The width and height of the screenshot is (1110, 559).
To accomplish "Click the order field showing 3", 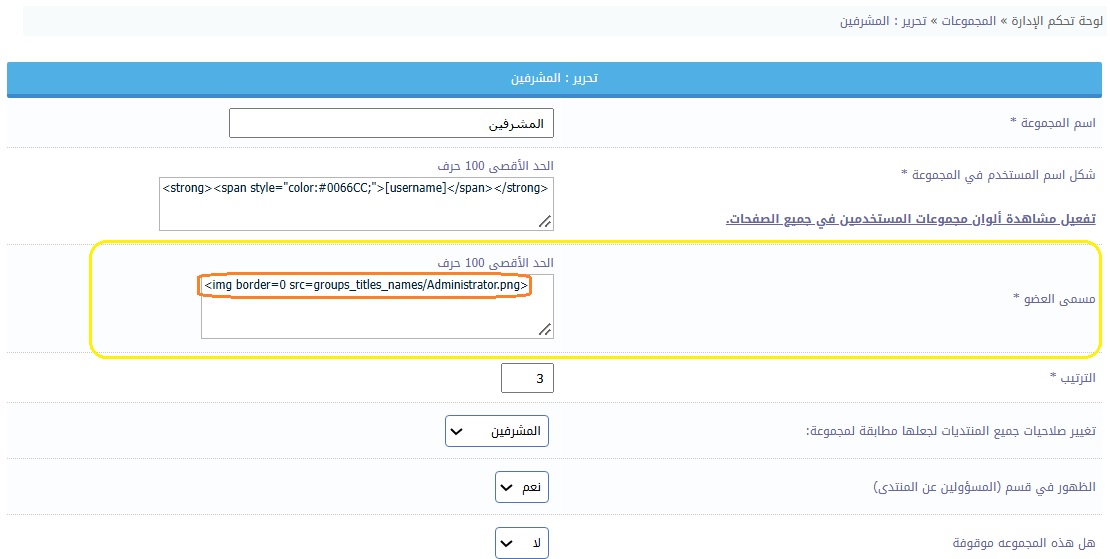I will click(527, 378).
